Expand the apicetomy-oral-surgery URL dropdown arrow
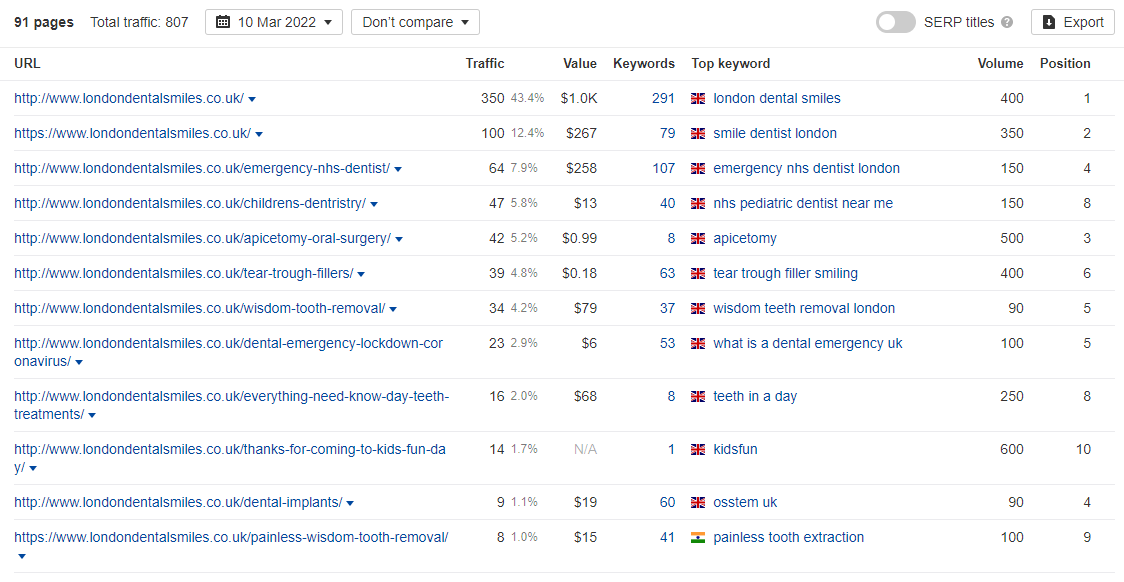 tap(399, 240)
